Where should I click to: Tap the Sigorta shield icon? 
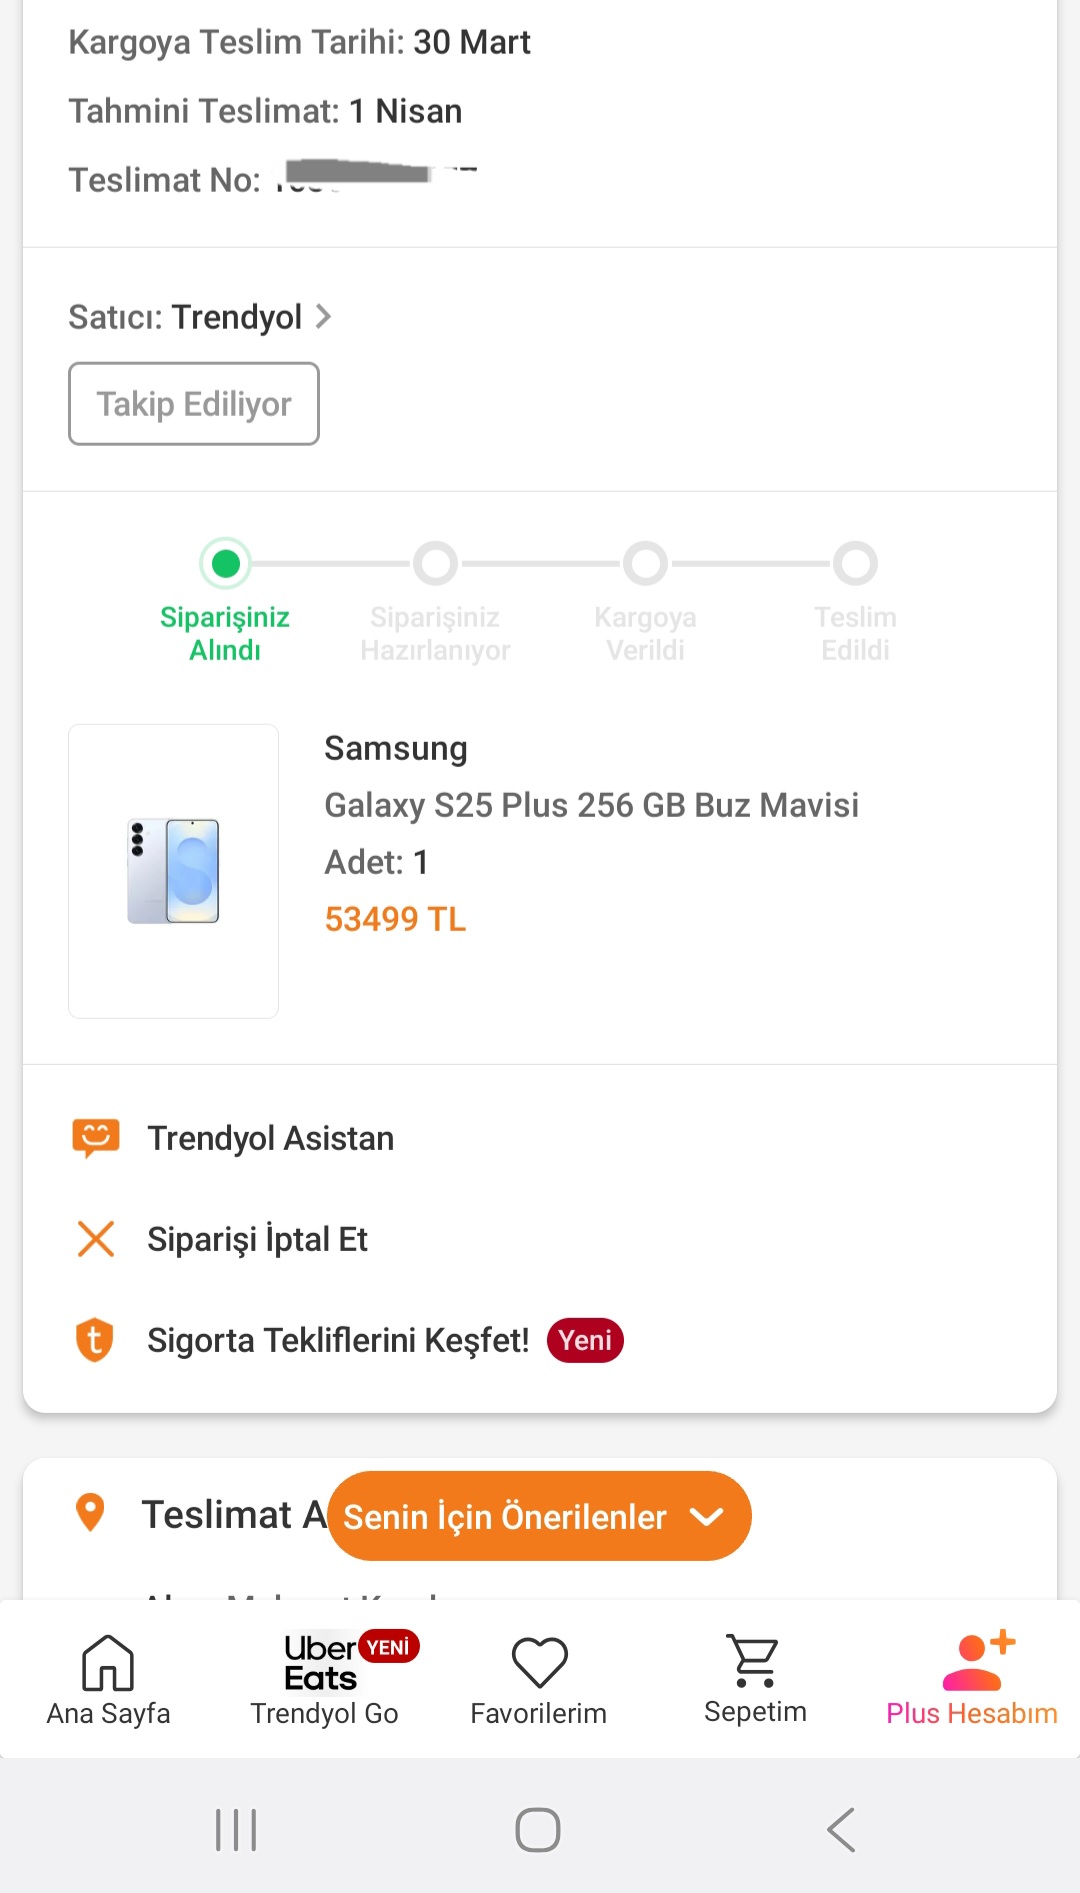tap(95, 1340)
